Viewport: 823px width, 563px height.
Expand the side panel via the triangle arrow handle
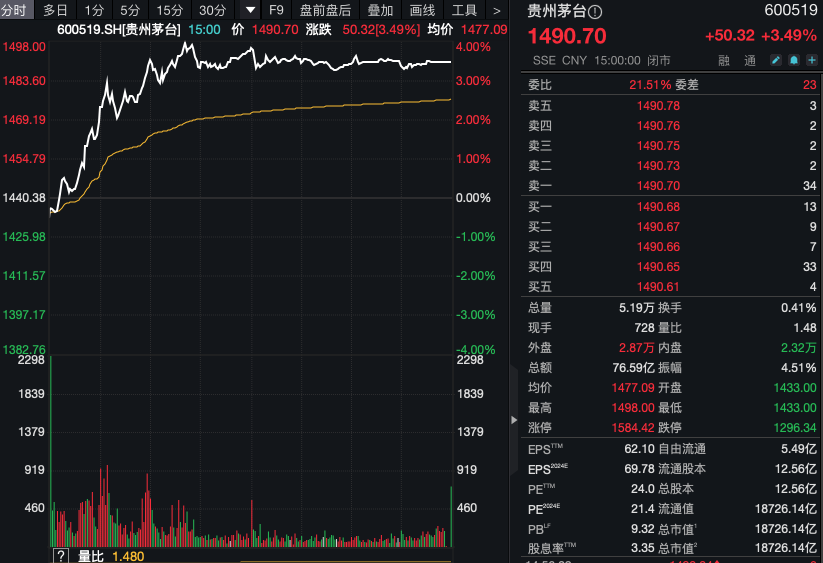(x=514, y=420)
